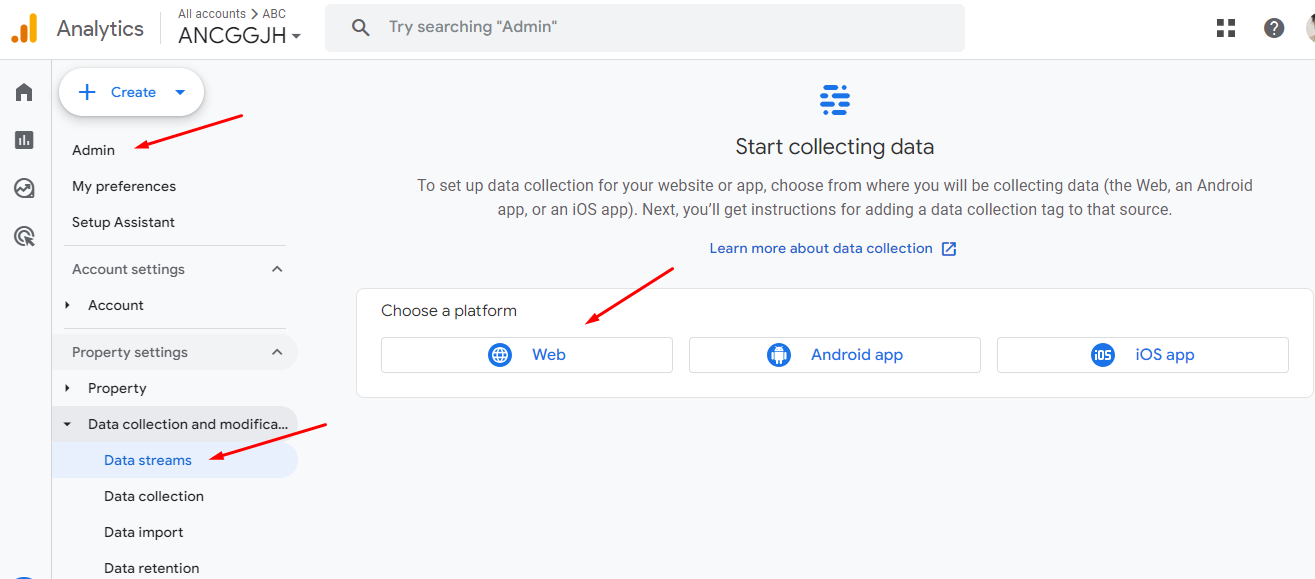Open the Reports icon in sidebar
Viewport: 1315px width, 579px height.
point(24,140)
